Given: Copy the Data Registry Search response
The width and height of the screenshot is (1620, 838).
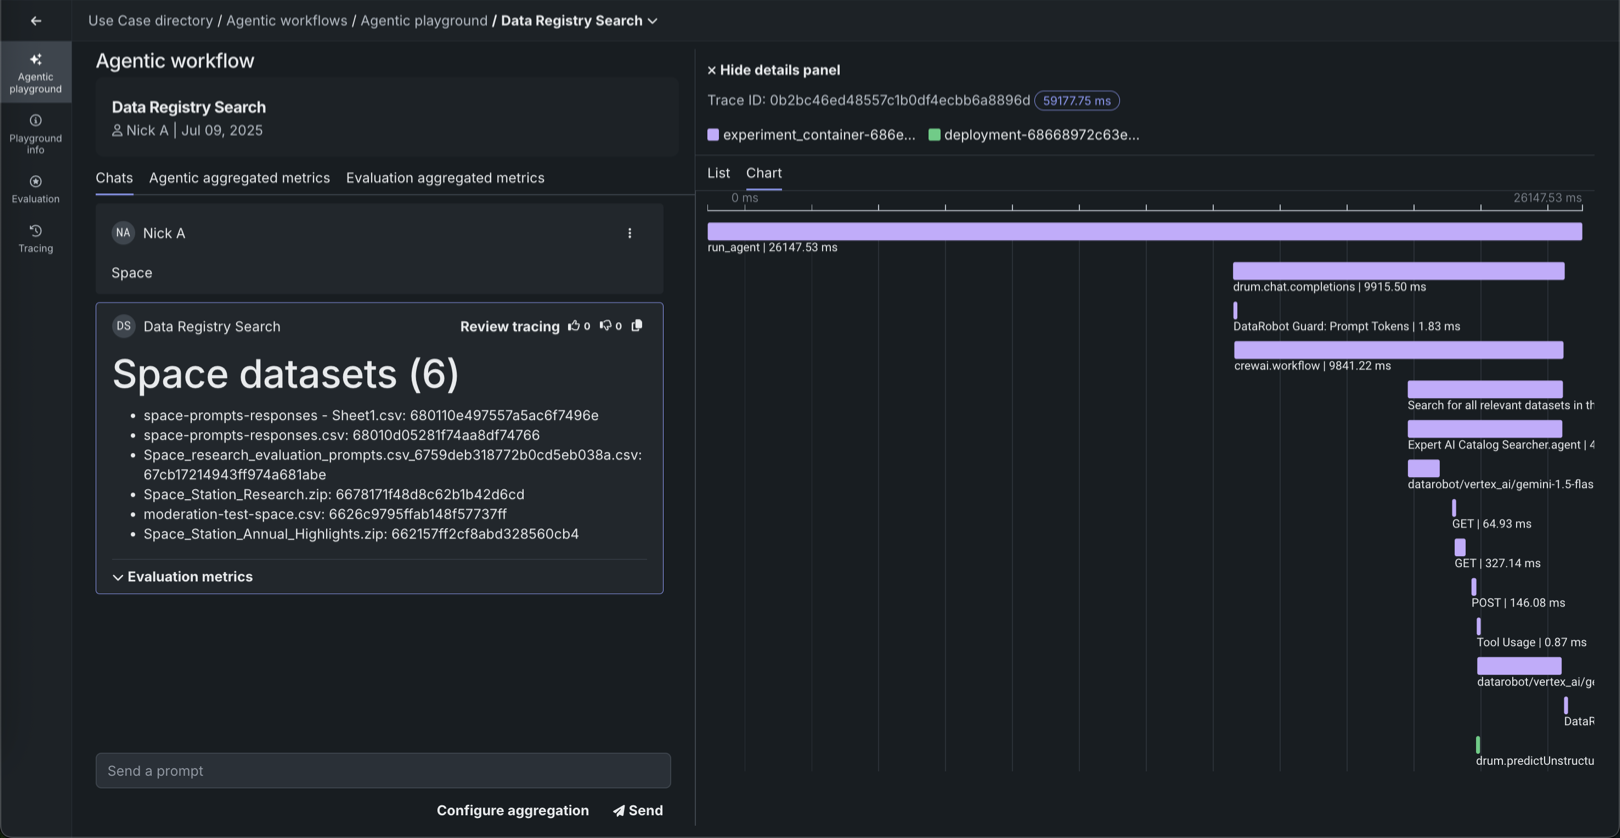Looking at the screenshot, I should click(x=637, y=326).
